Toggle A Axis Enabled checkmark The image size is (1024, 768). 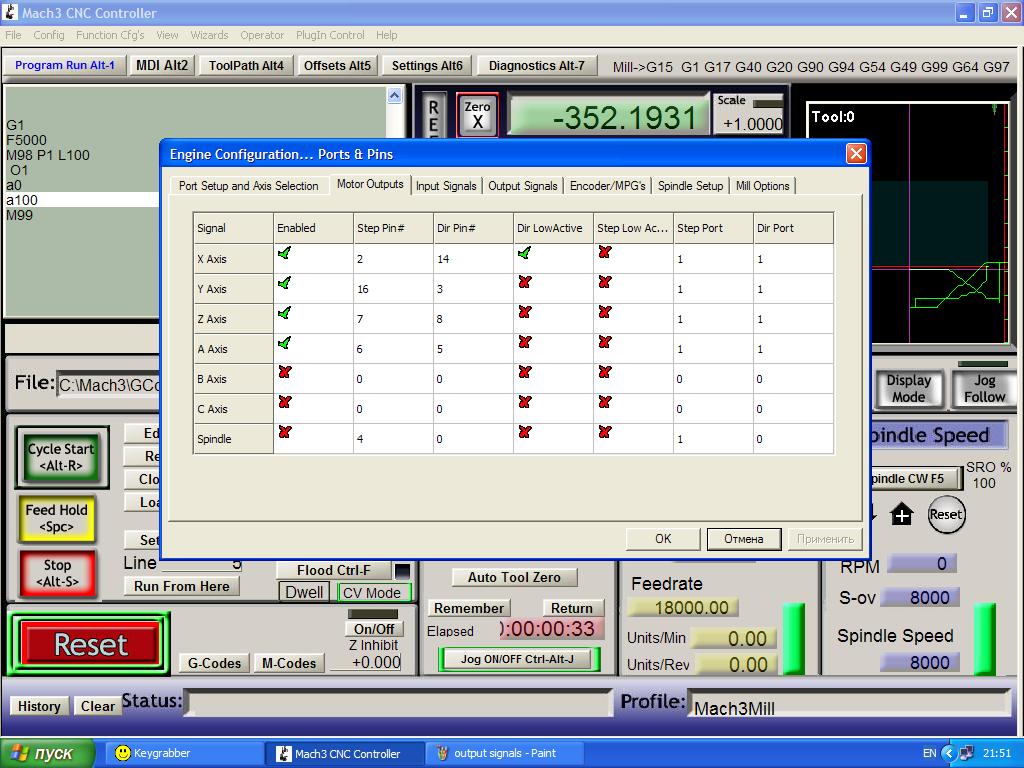284,343
